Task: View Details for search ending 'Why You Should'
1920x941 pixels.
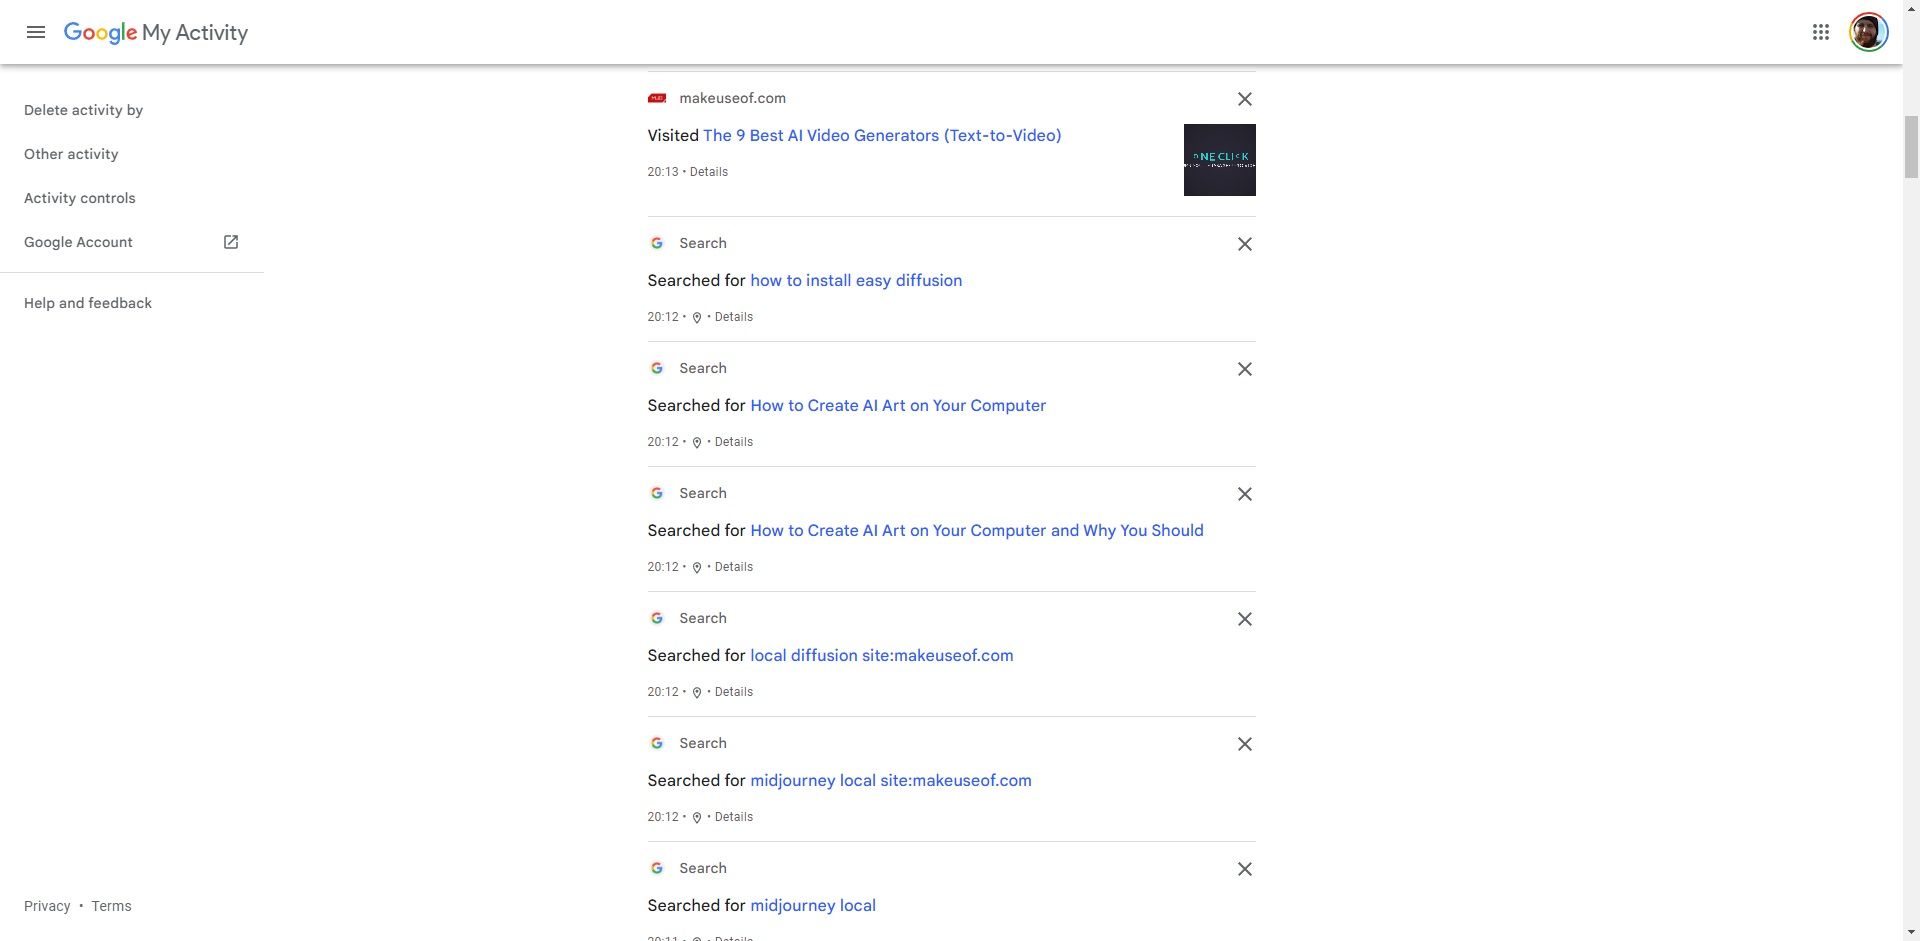Action: (x=734, y=567)
